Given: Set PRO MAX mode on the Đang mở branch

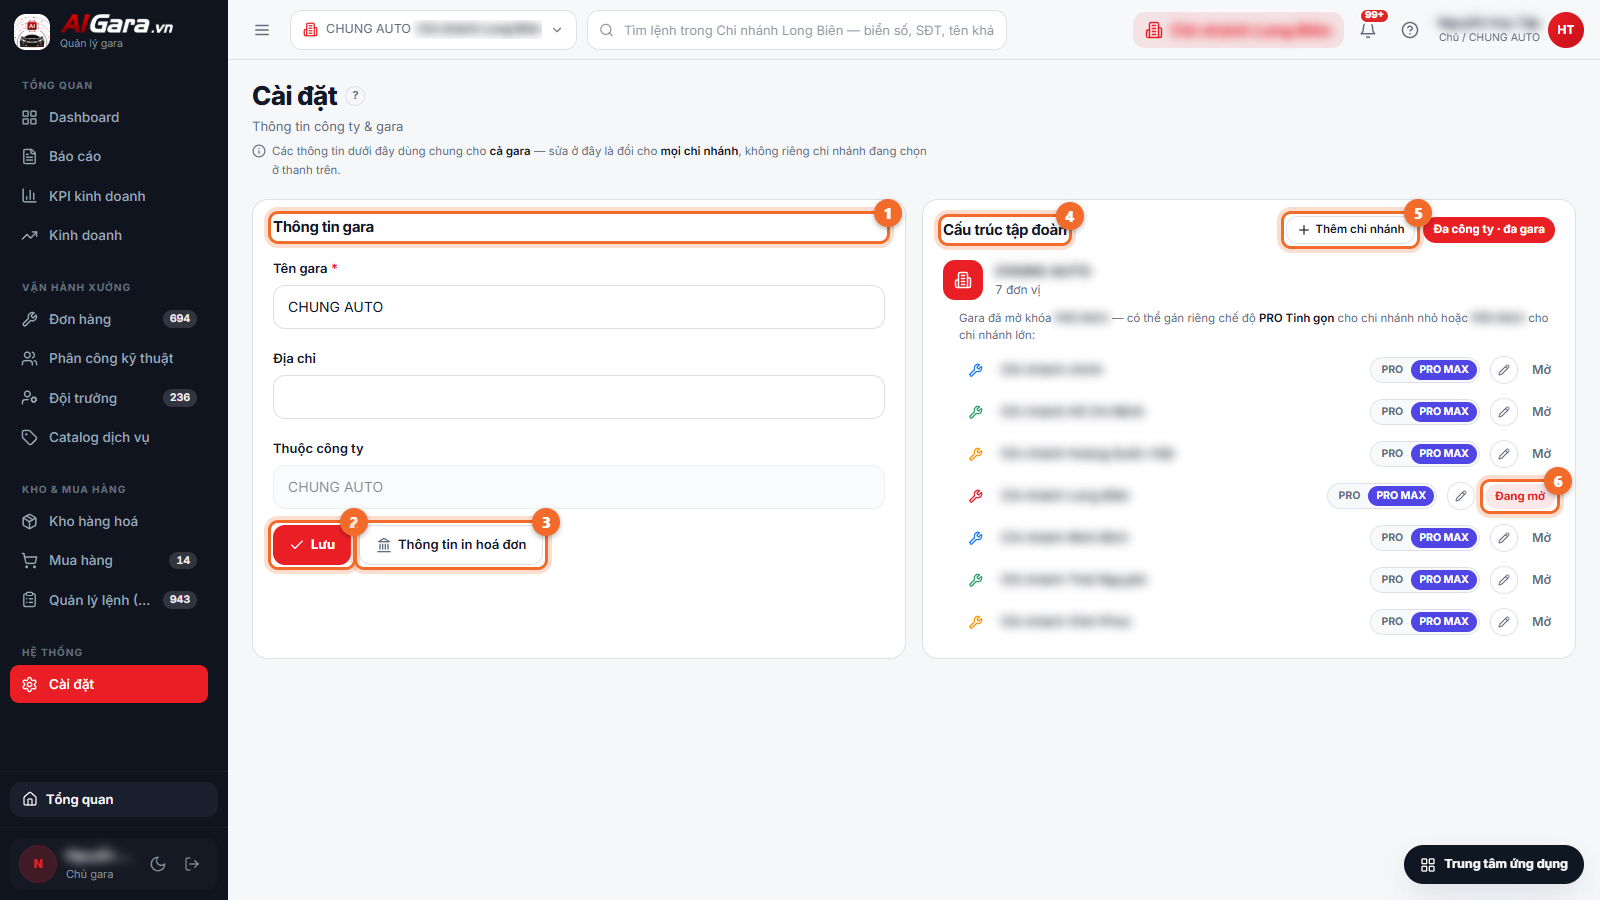Looking at the screenshot, I should click(x=1401, y=496).
